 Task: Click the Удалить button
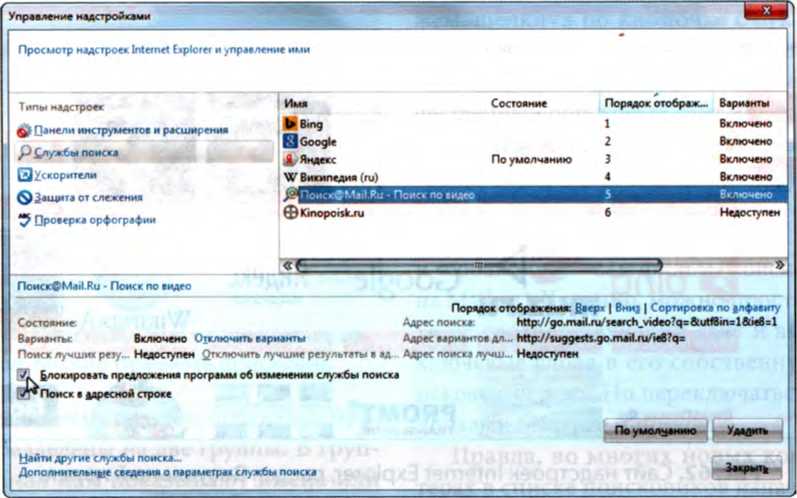click(x=747, y=431)
